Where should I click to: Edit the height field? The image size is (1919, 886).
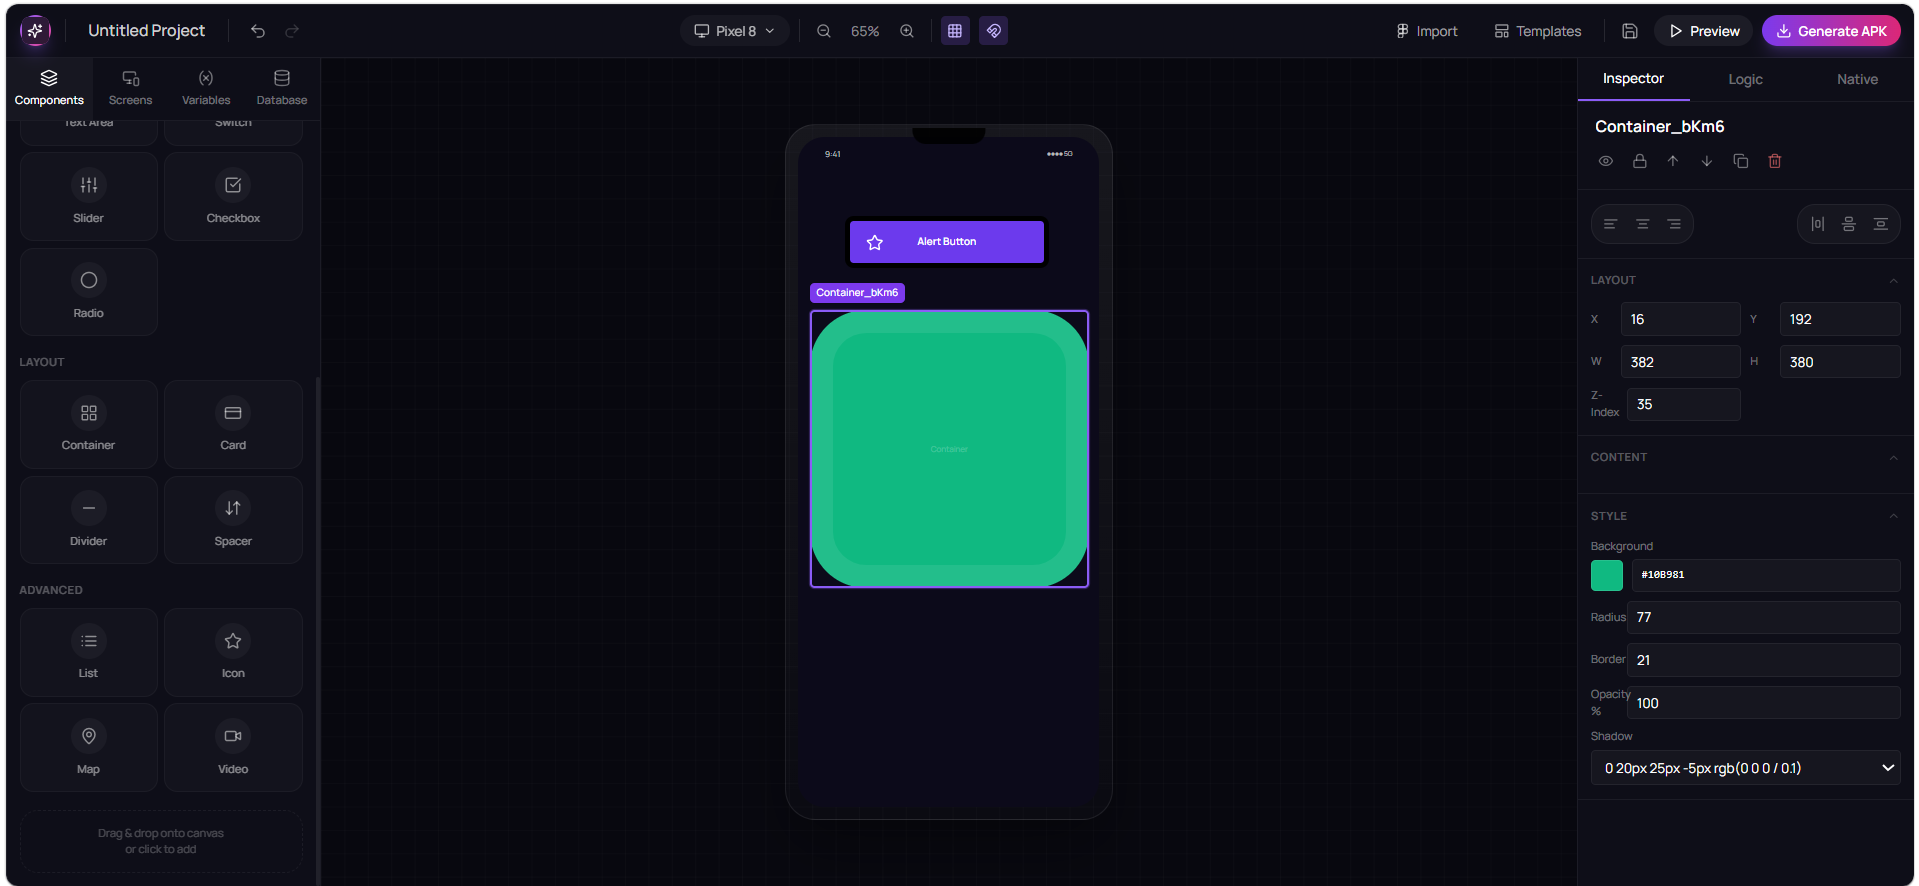(x=1840, y=362)
